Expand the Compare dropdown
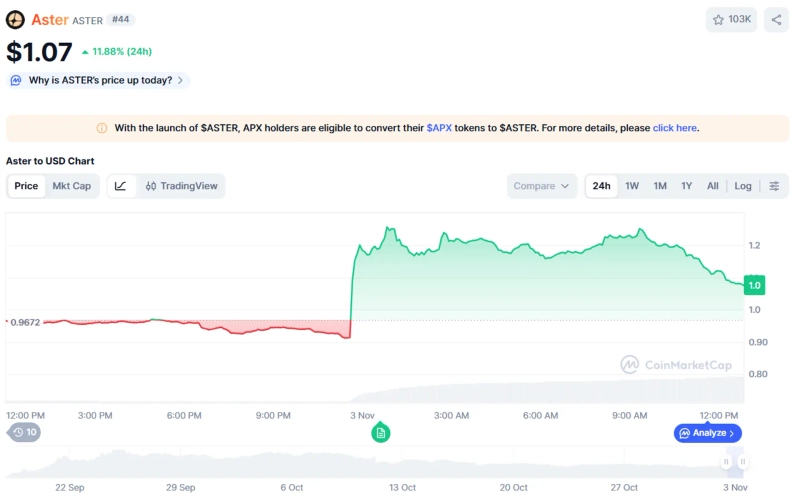Viewport: 800px width, 504px height. pos(541,186)
